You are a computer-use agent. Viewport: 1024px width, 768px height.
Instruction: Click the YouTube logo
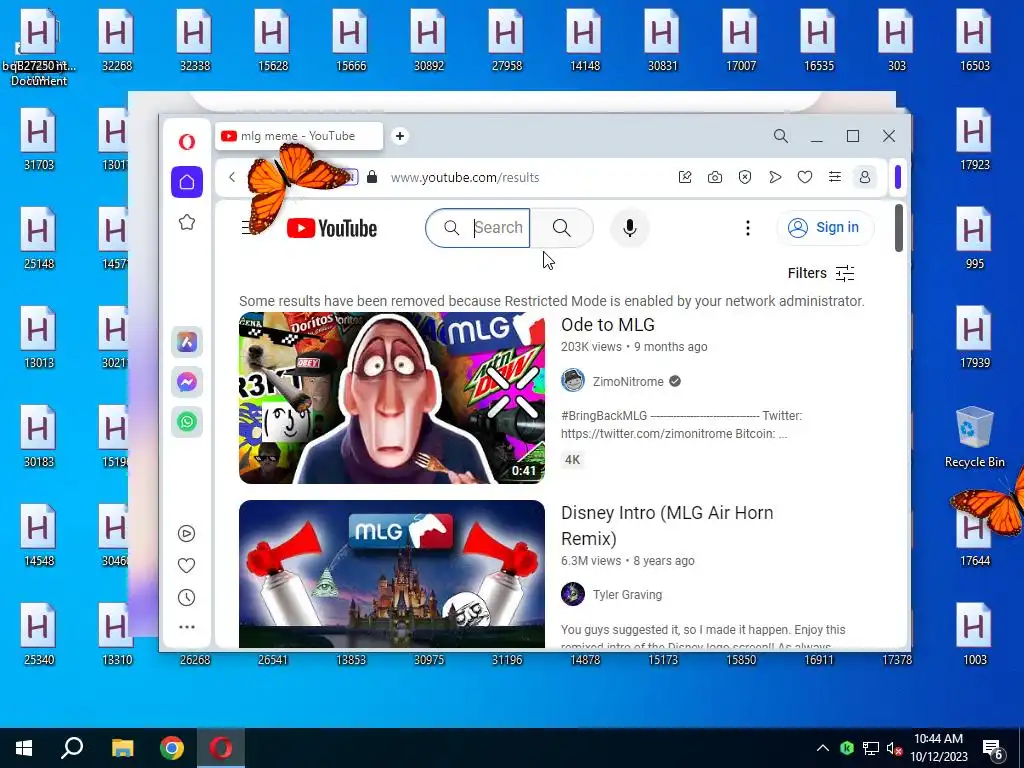[332, 228]
